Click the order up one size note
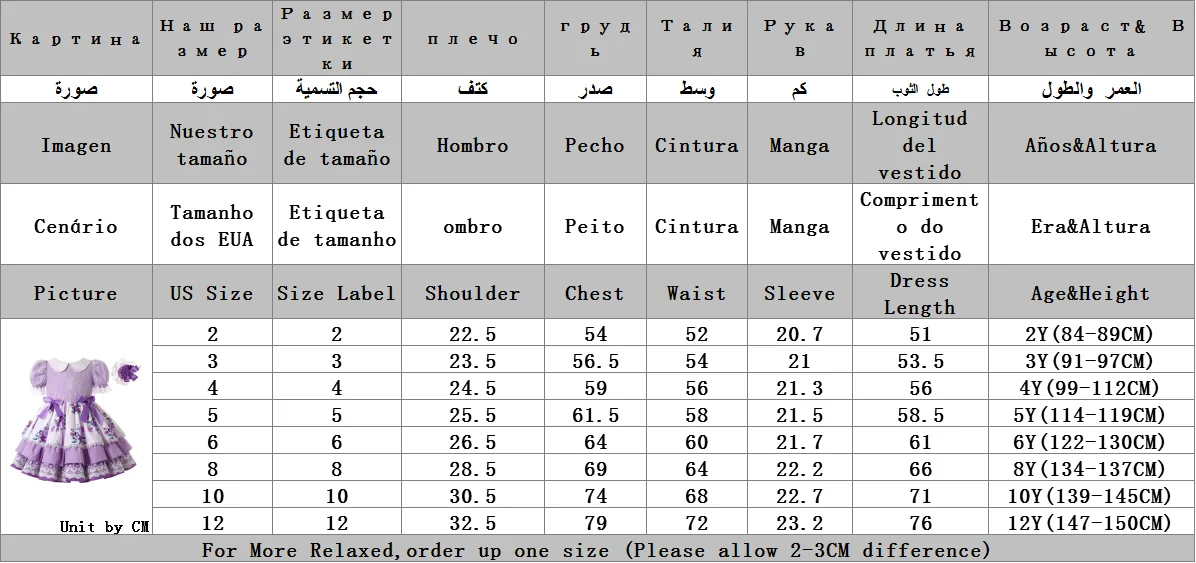Screen dimensions: 1196x563 [x=596, y=550]
